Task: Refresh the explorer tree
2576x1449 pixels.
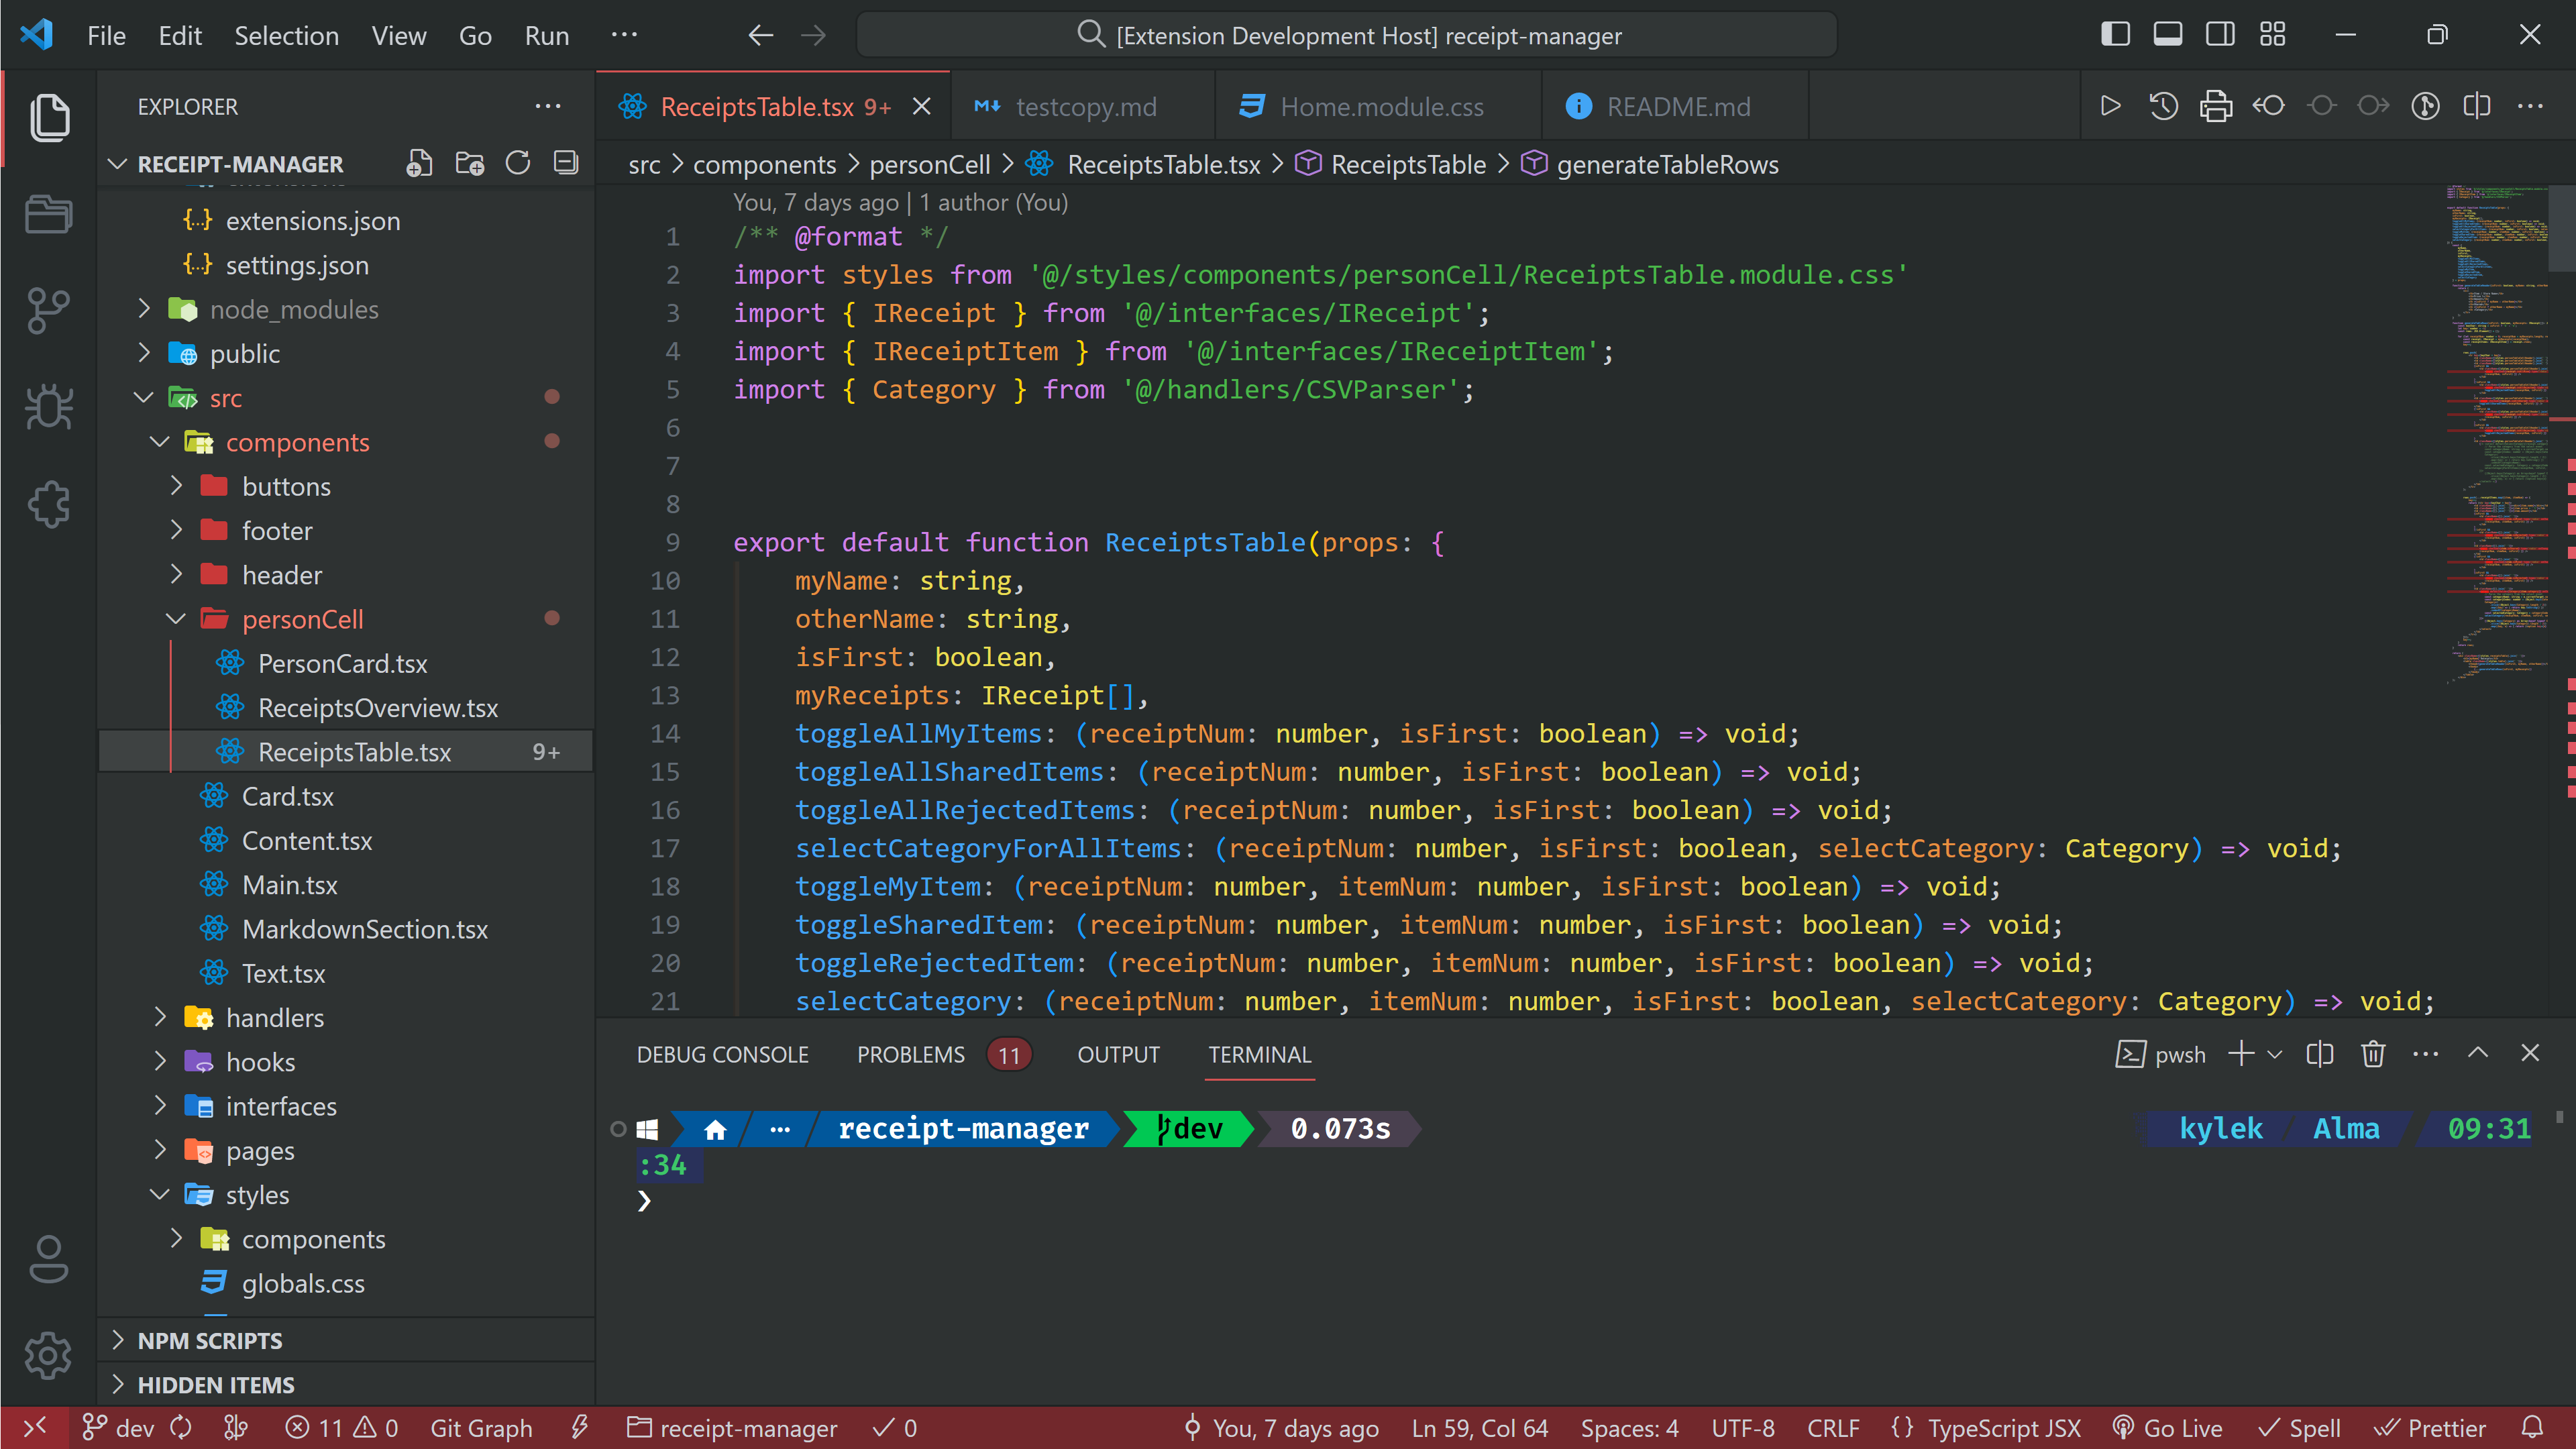Action: coord(517,163)
